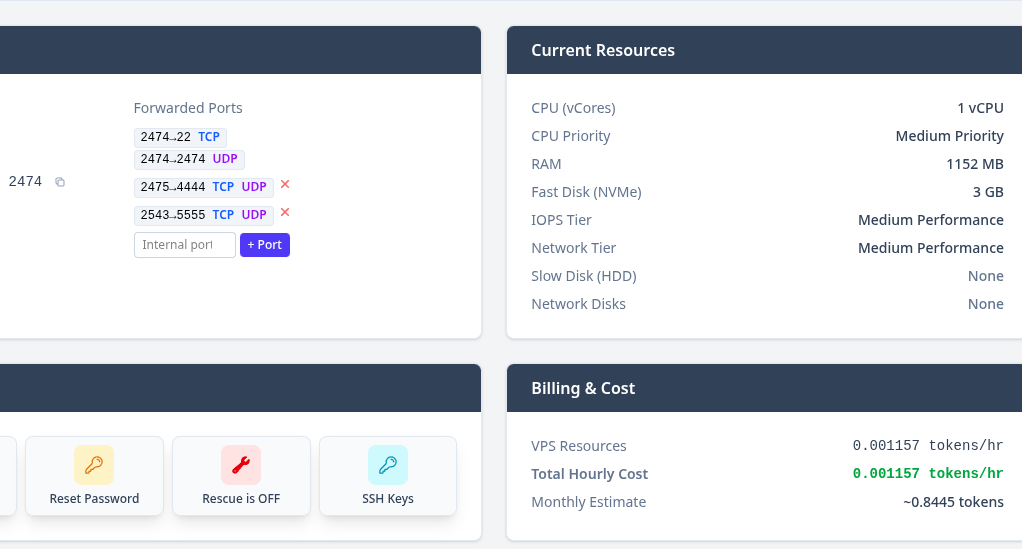Screen dimensions: 1022x549
Task: Copy the port number 2474
Action: click(x=60, y=182)
